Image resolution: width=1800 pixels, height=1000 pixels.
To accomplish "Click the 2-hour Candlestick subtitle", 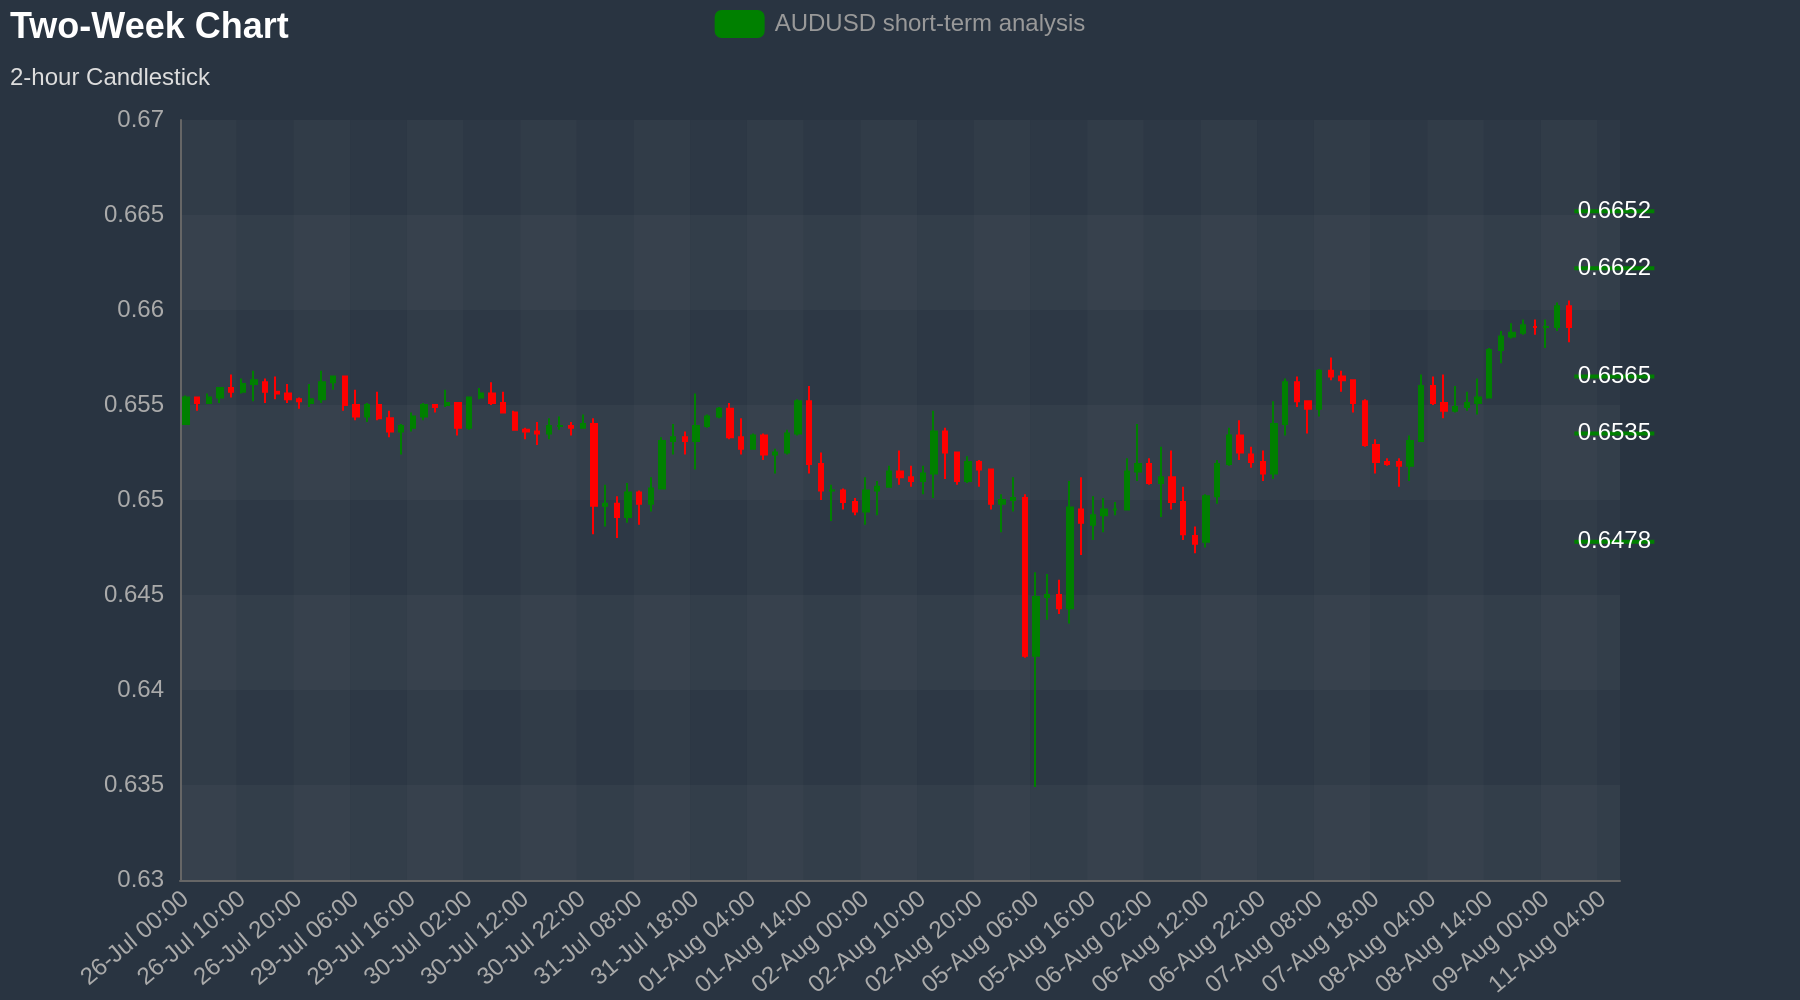I will coord(110,77).
